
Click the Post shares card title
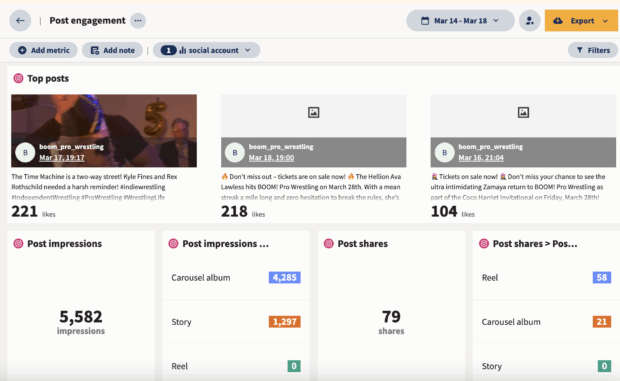click(x=363, y=243)
